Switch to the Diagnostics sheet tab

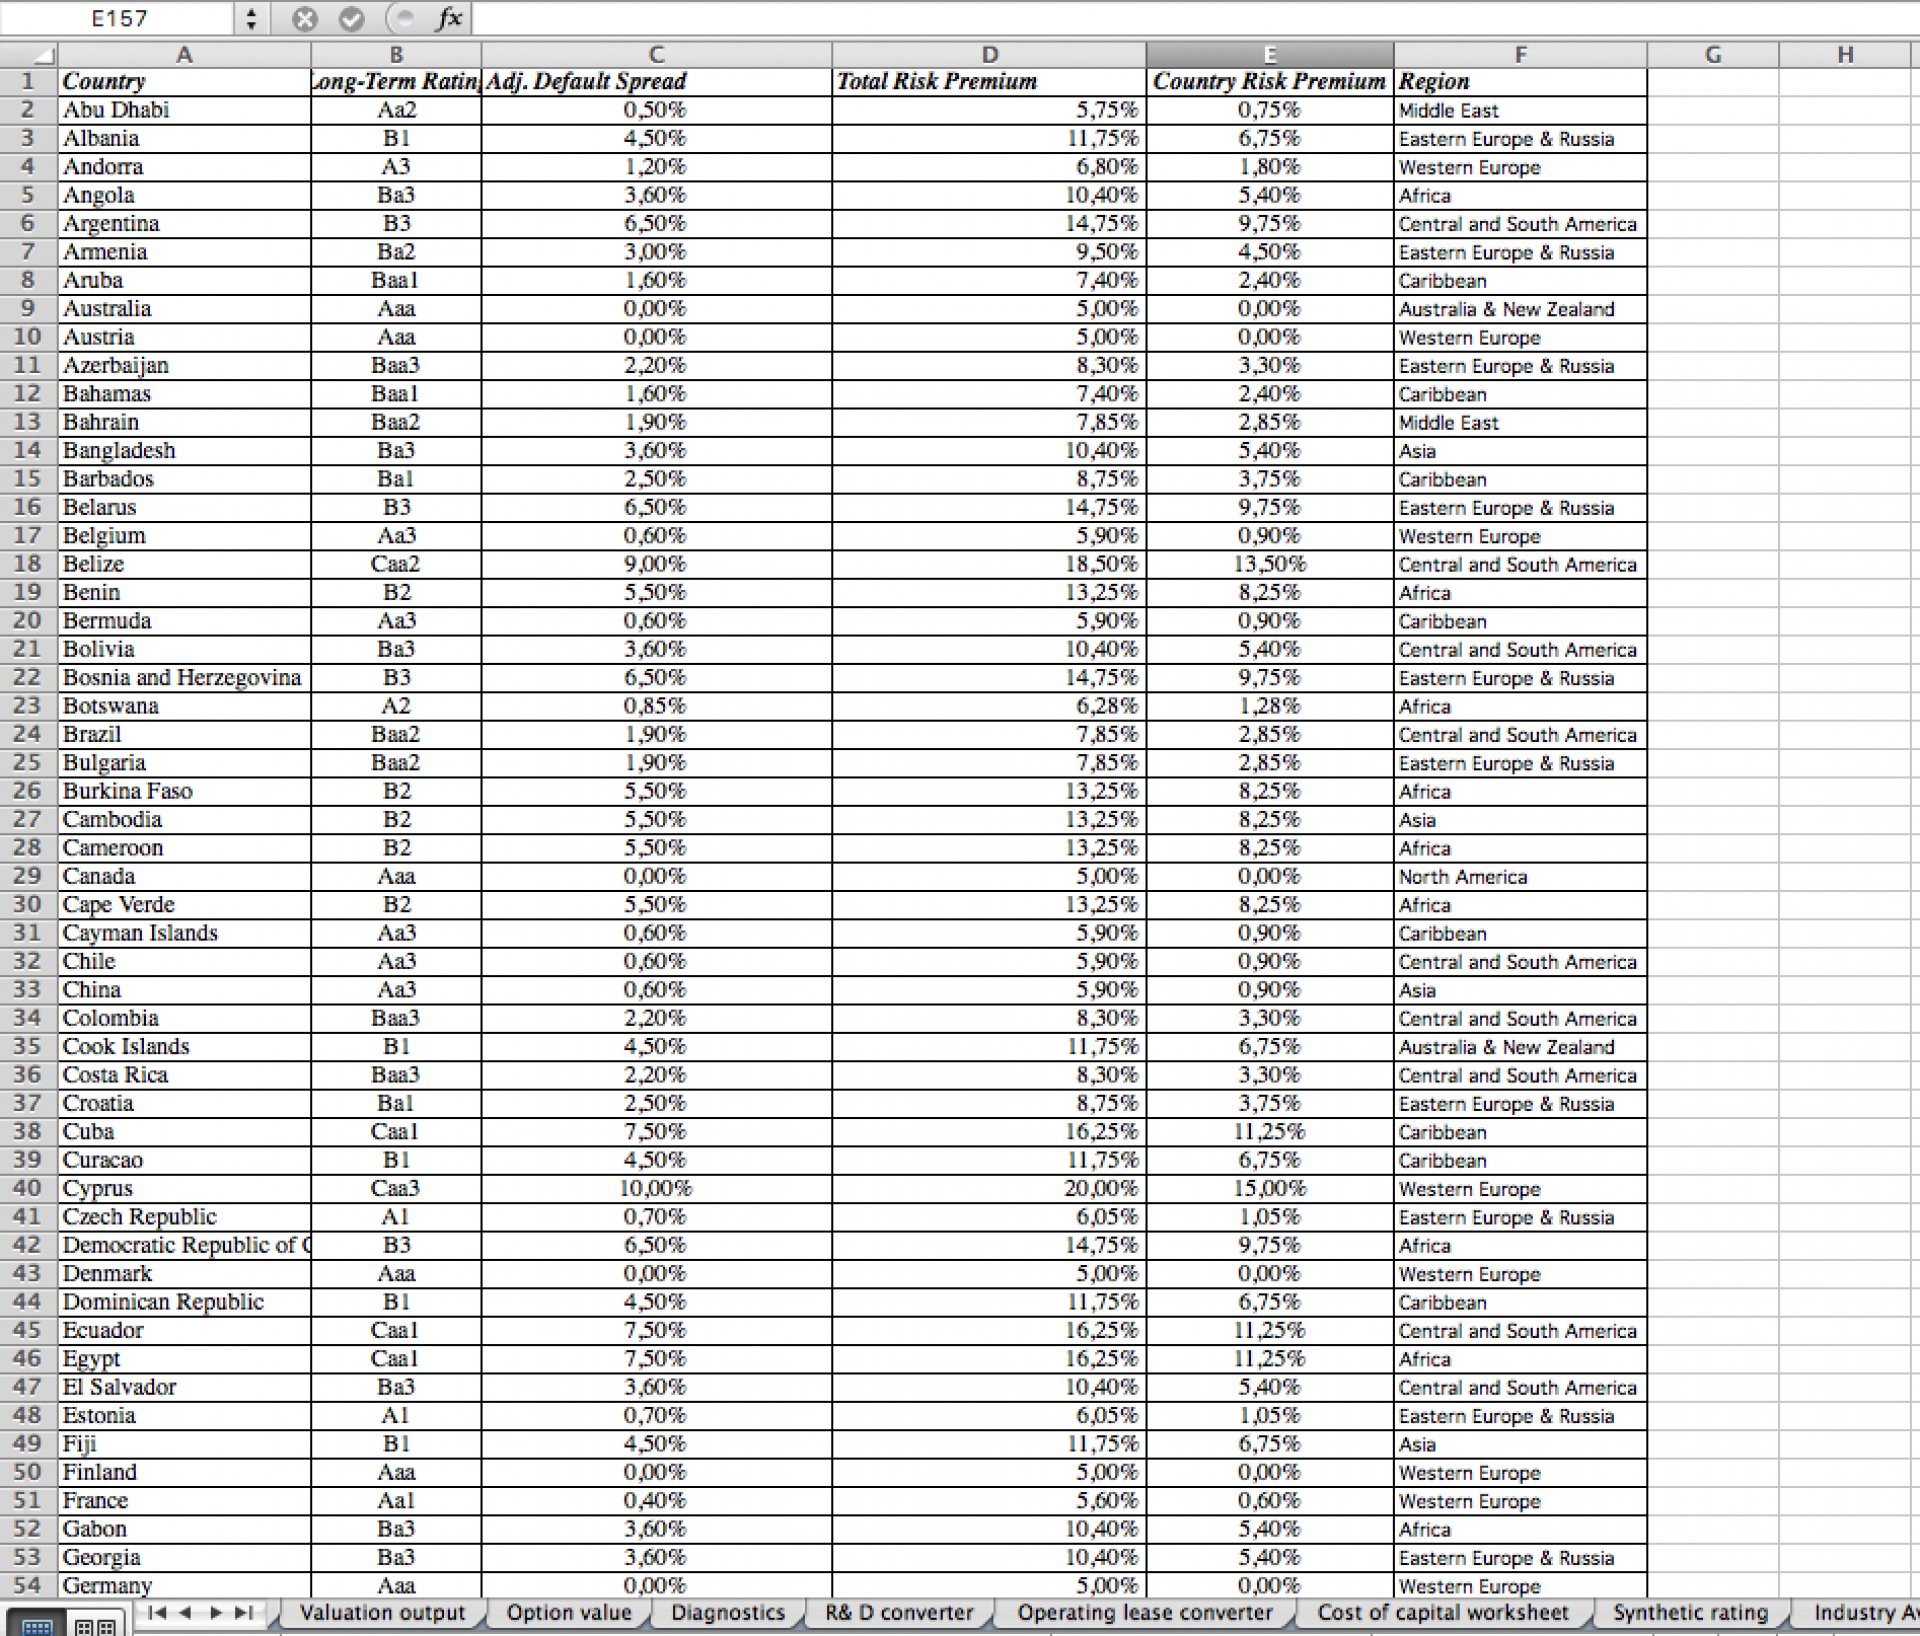click(x=728, y=1613)
